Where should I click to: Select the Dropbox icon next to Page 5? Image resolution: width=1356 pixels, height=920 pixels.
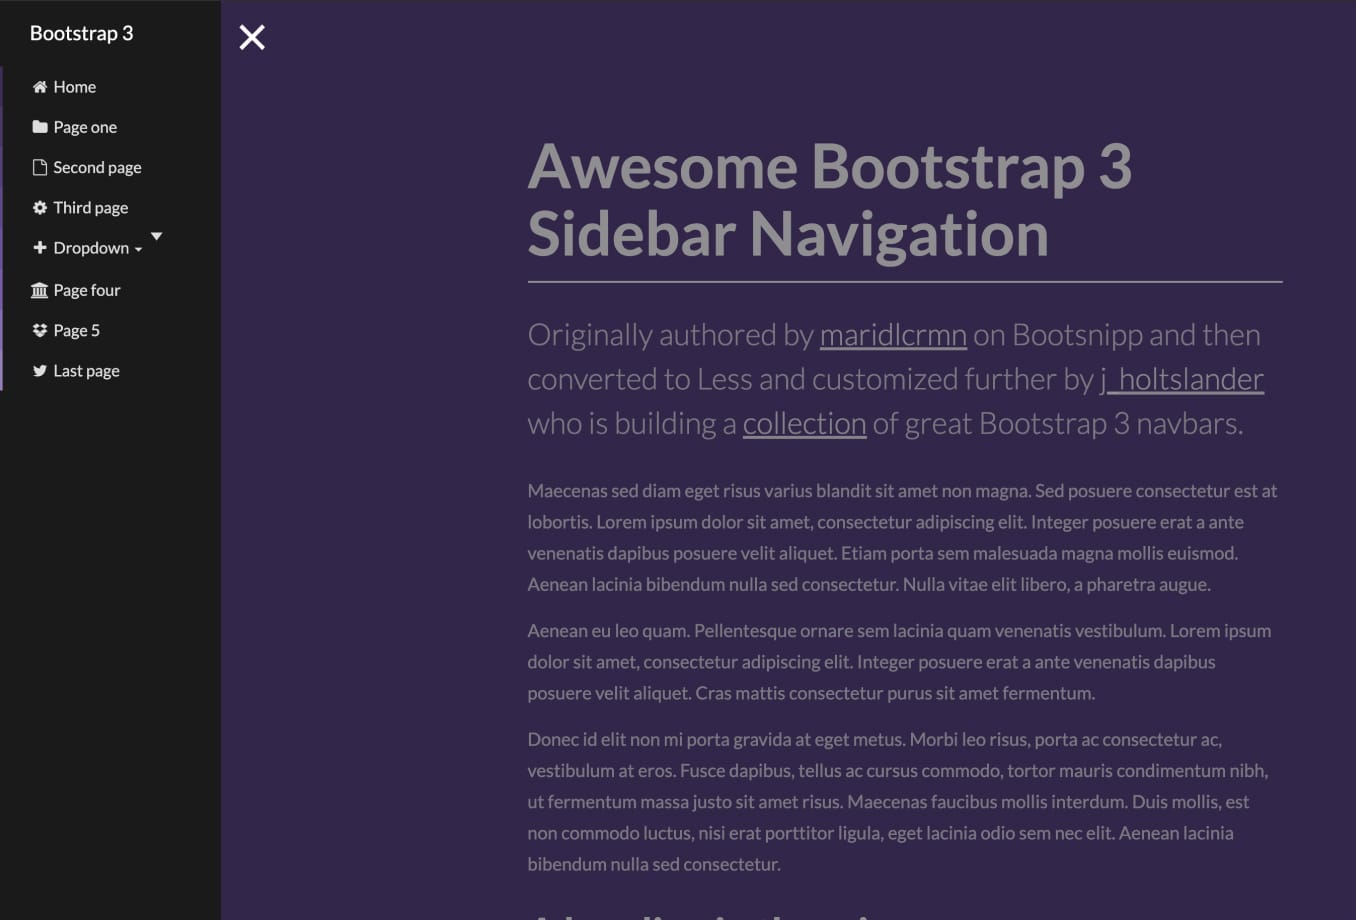(39, 329)
